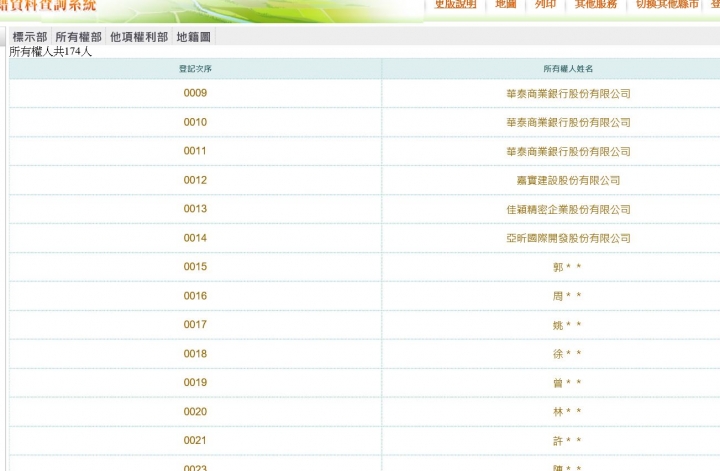Select registration number 0013

click(195, 209)
